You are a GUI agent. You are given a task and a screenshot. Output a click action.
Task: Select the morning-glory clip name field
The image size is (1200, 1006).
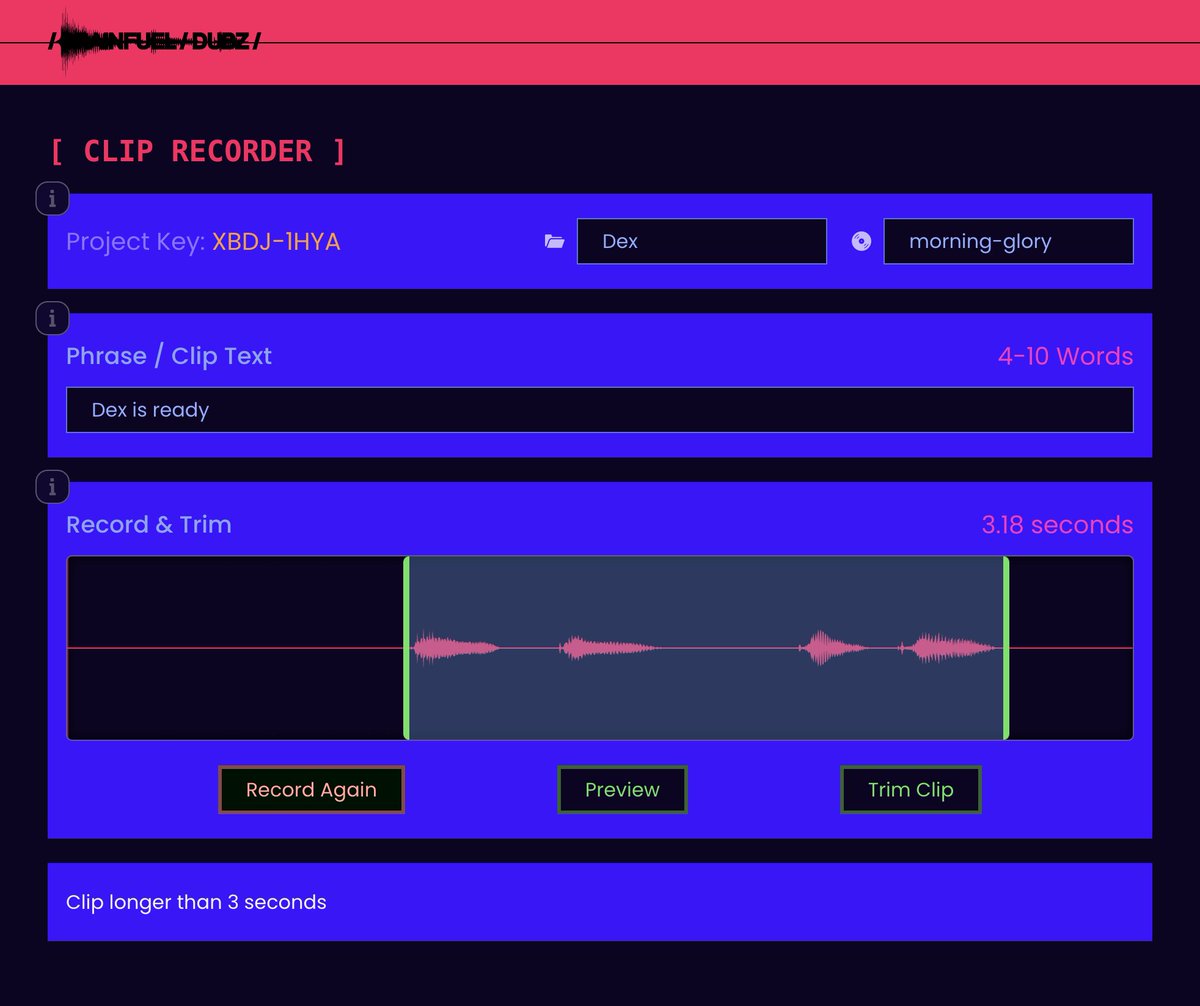pos(1008,240)
